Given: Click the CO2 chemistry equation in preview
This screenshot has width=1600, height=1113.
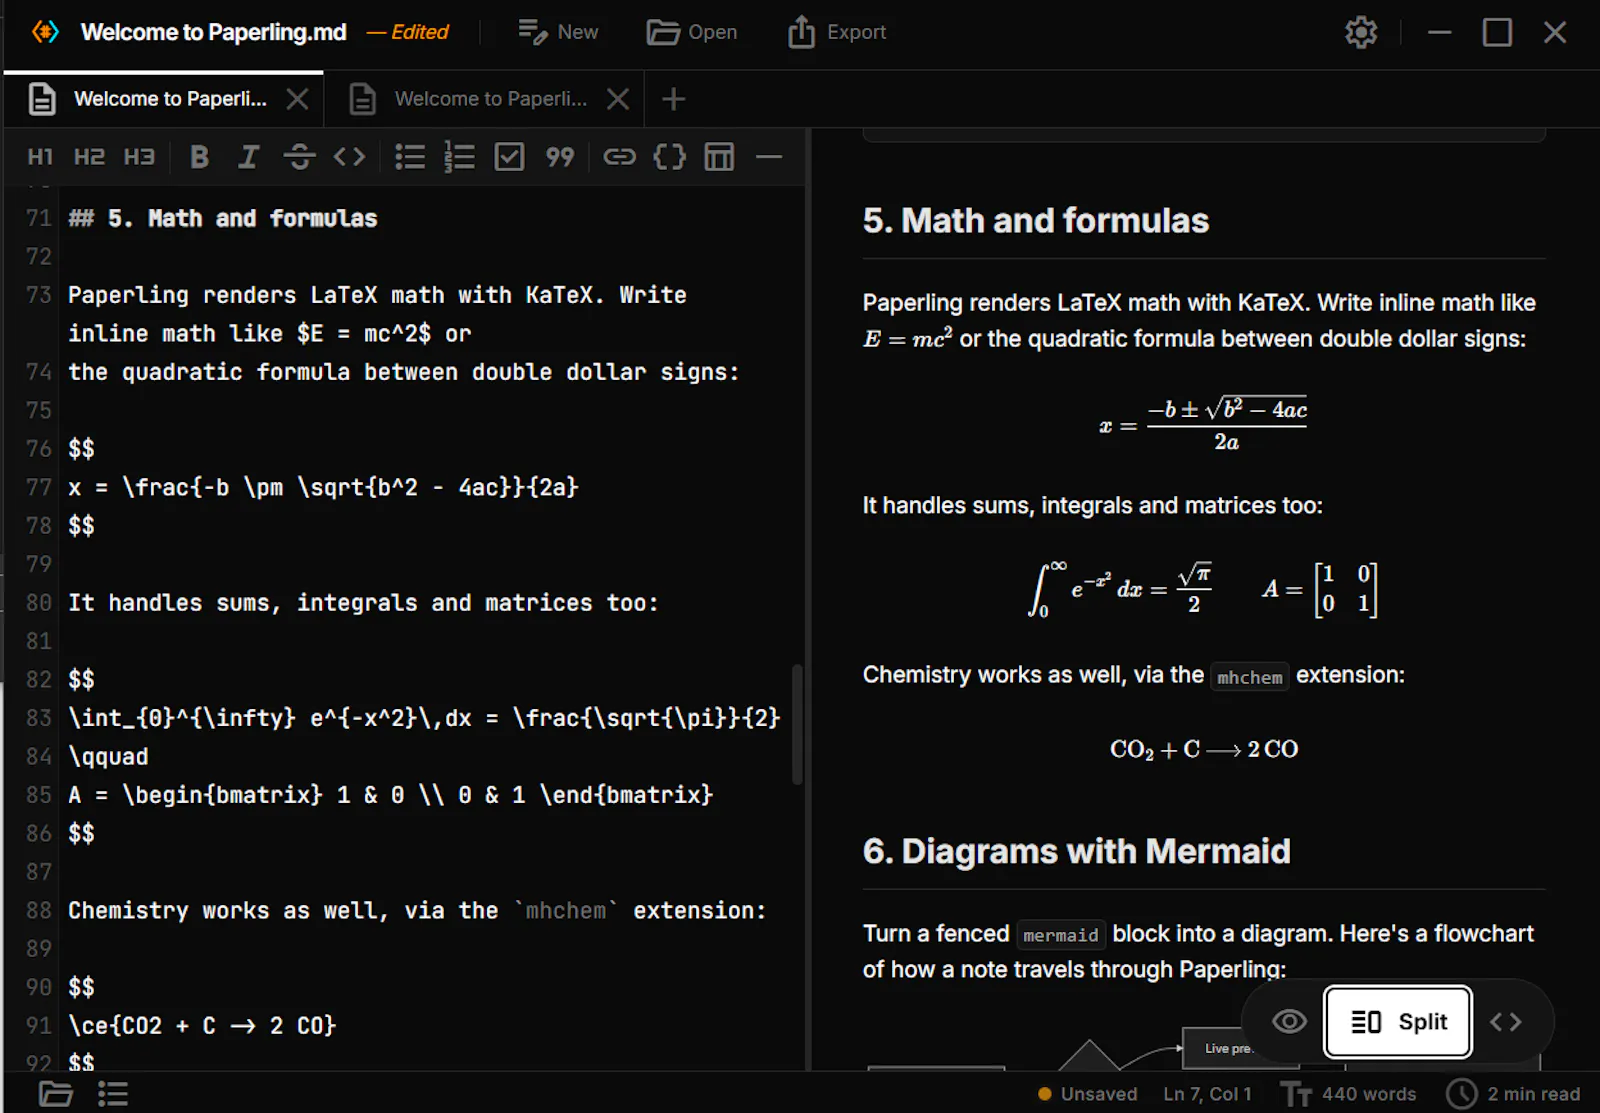Looking at the screenshot, I should coord(1204,750).
